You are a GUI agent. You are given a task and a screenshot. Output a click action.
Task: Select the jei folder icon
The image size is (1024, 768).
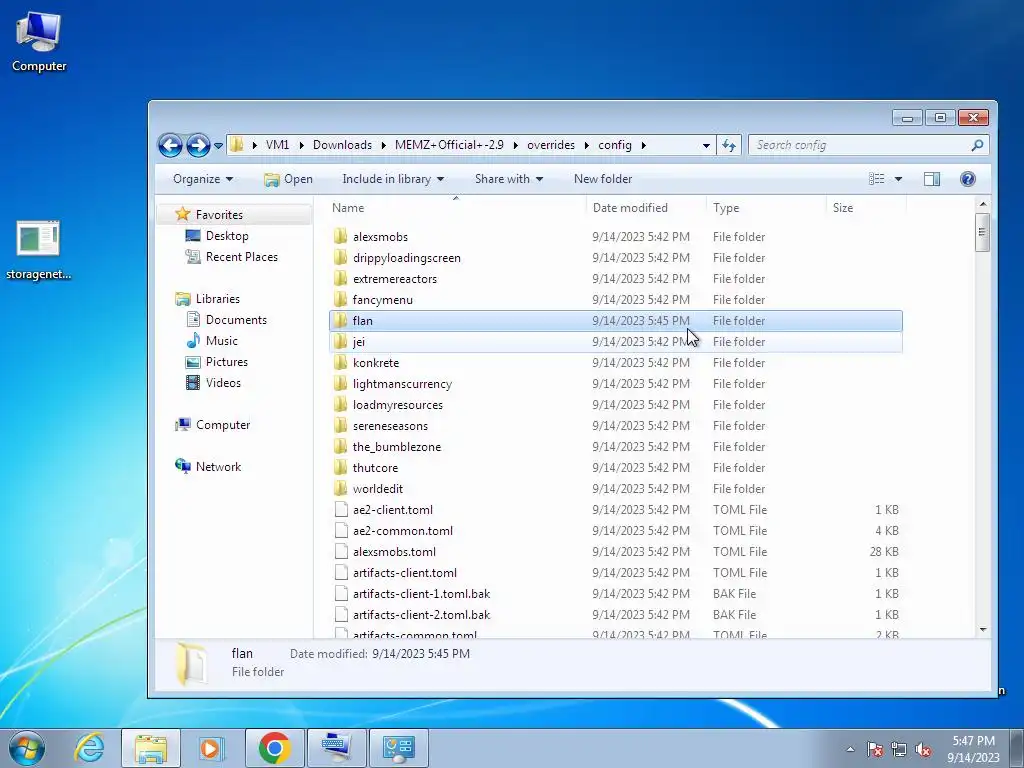[340, 342]
